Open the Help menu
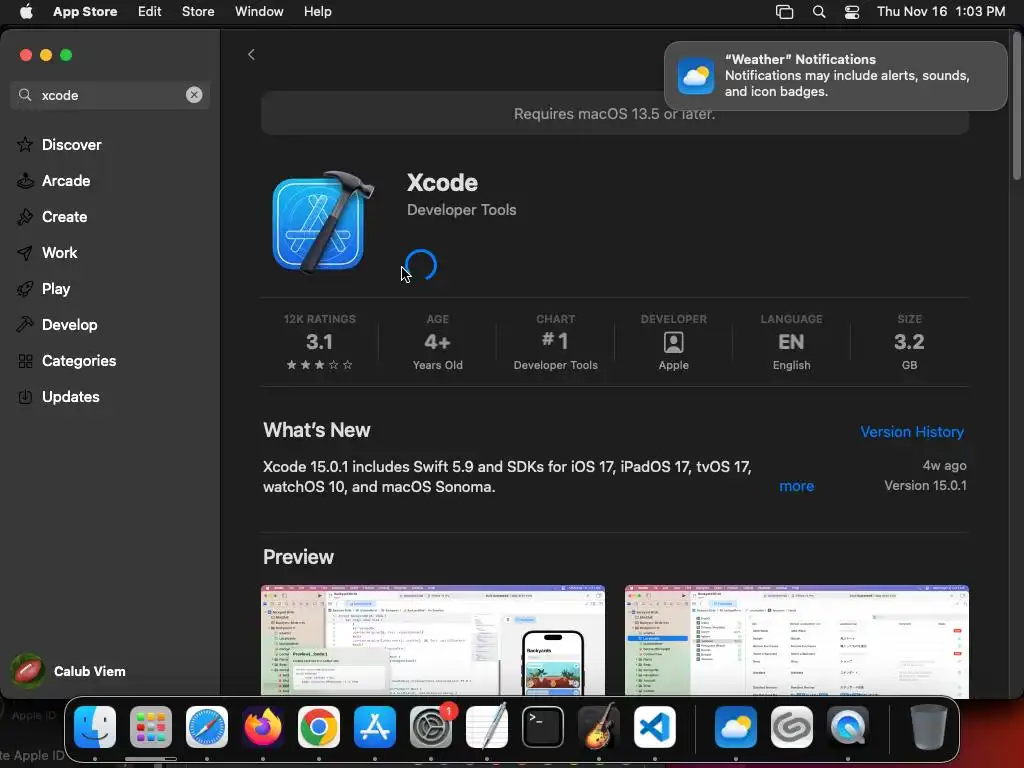1024x768 pixels. 317,12
